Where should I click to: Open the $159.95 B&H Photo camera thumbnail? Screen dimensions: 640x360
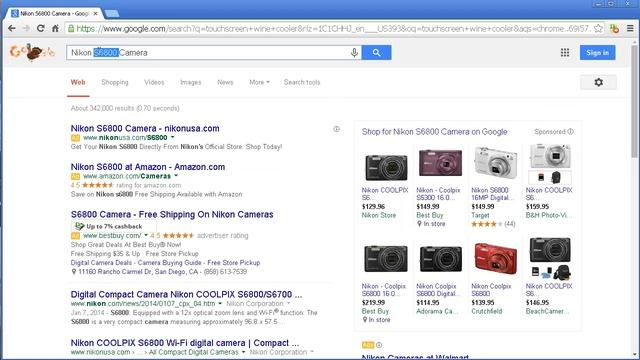pos(549,163)
